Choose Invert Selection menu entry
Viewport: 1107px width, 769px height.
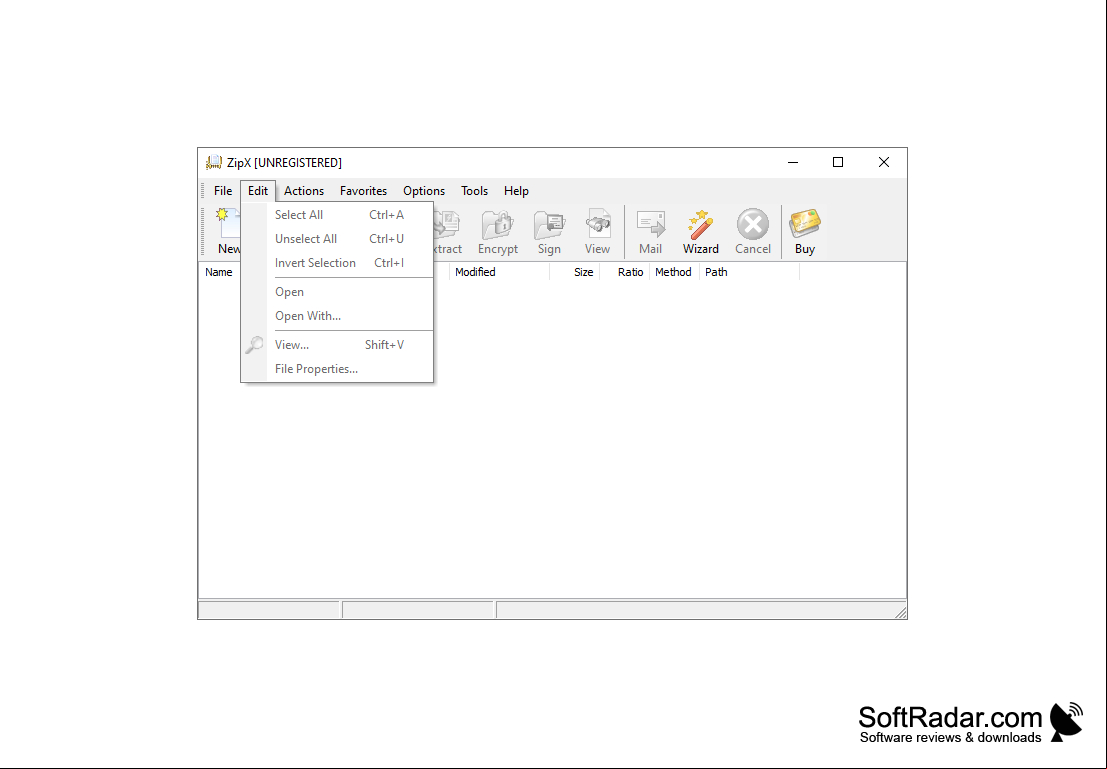pyautogui.click(x=337, y=263)
